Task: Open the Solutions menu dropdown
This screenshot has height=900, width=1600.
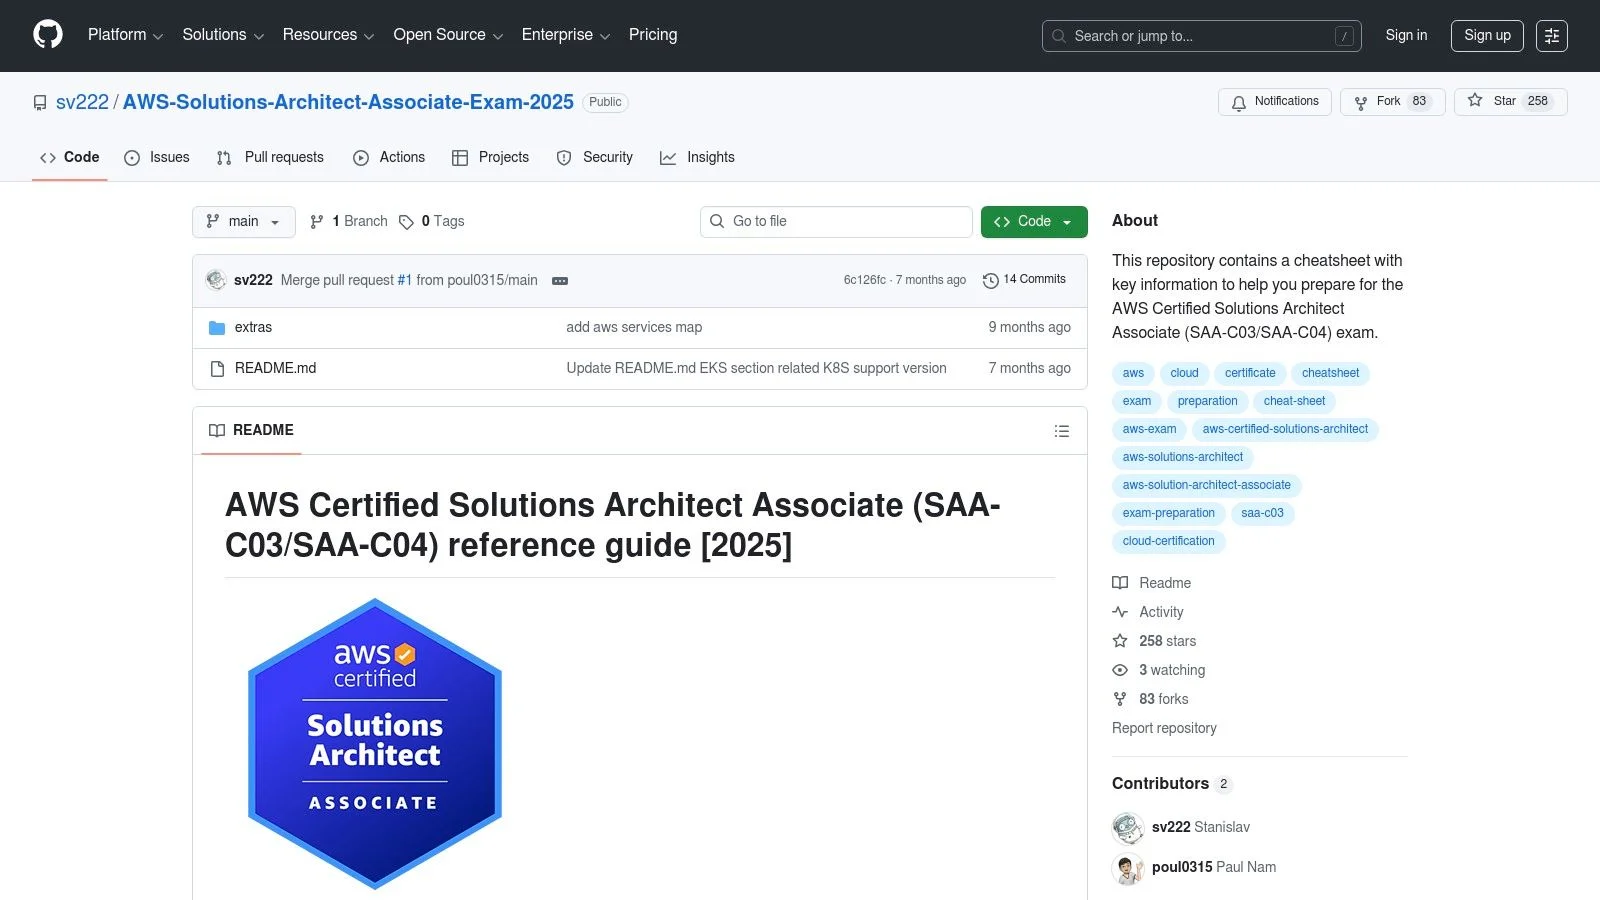Action: click(223, 35)
